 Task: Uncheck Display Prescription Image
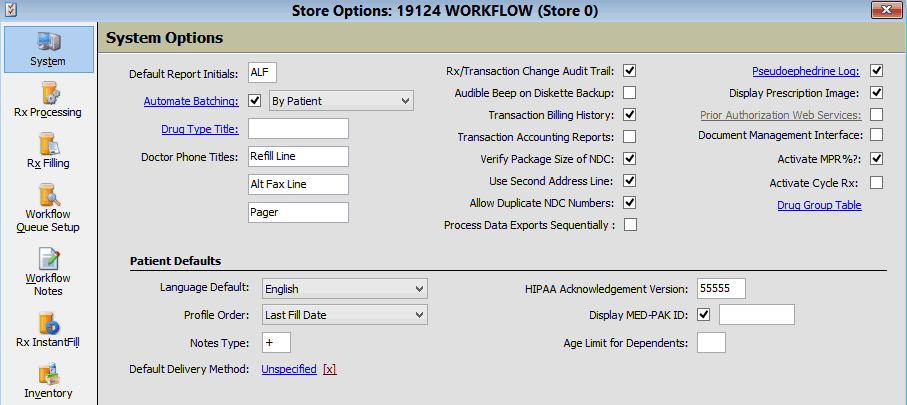tap(876, 93)
